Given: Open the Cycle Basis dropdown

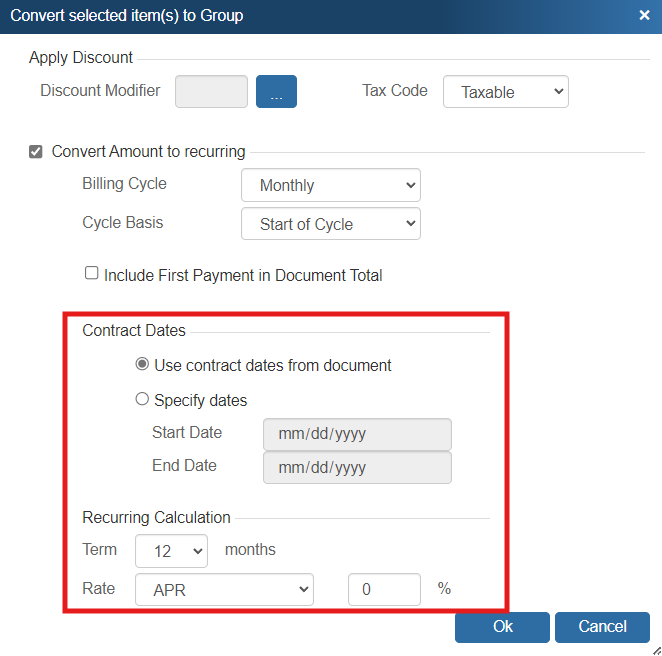Looking at the screenshot, I should pyautogui.click(x=331, y=224).
